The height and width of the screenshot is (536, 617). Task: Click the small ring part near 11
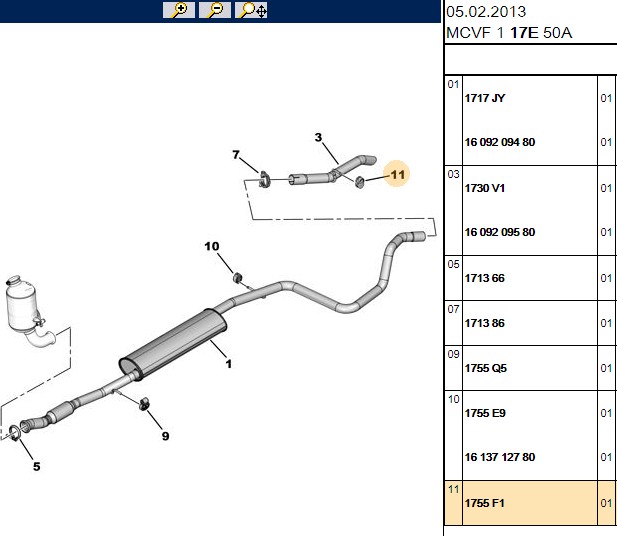(359, 182)
